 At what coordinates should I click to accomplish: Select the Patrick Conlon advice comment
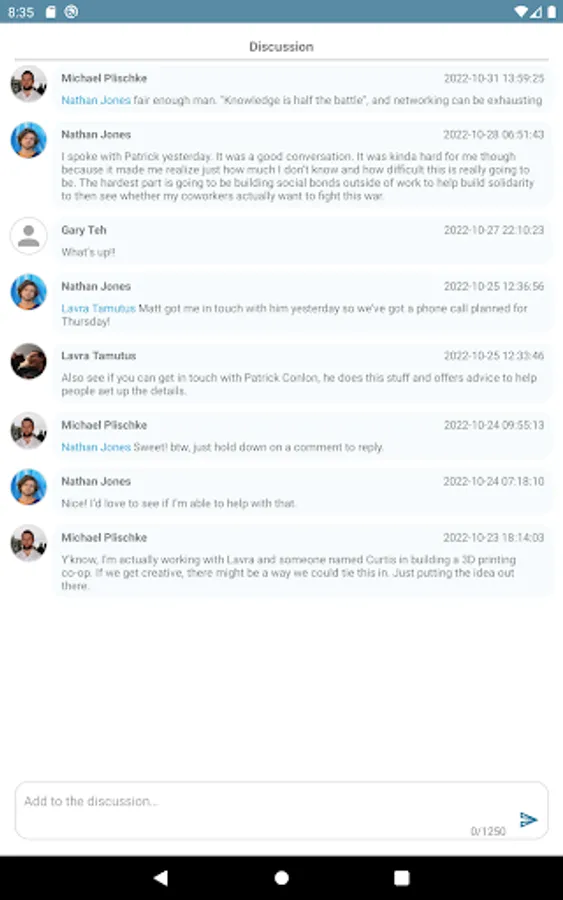(x=303, y=373)
